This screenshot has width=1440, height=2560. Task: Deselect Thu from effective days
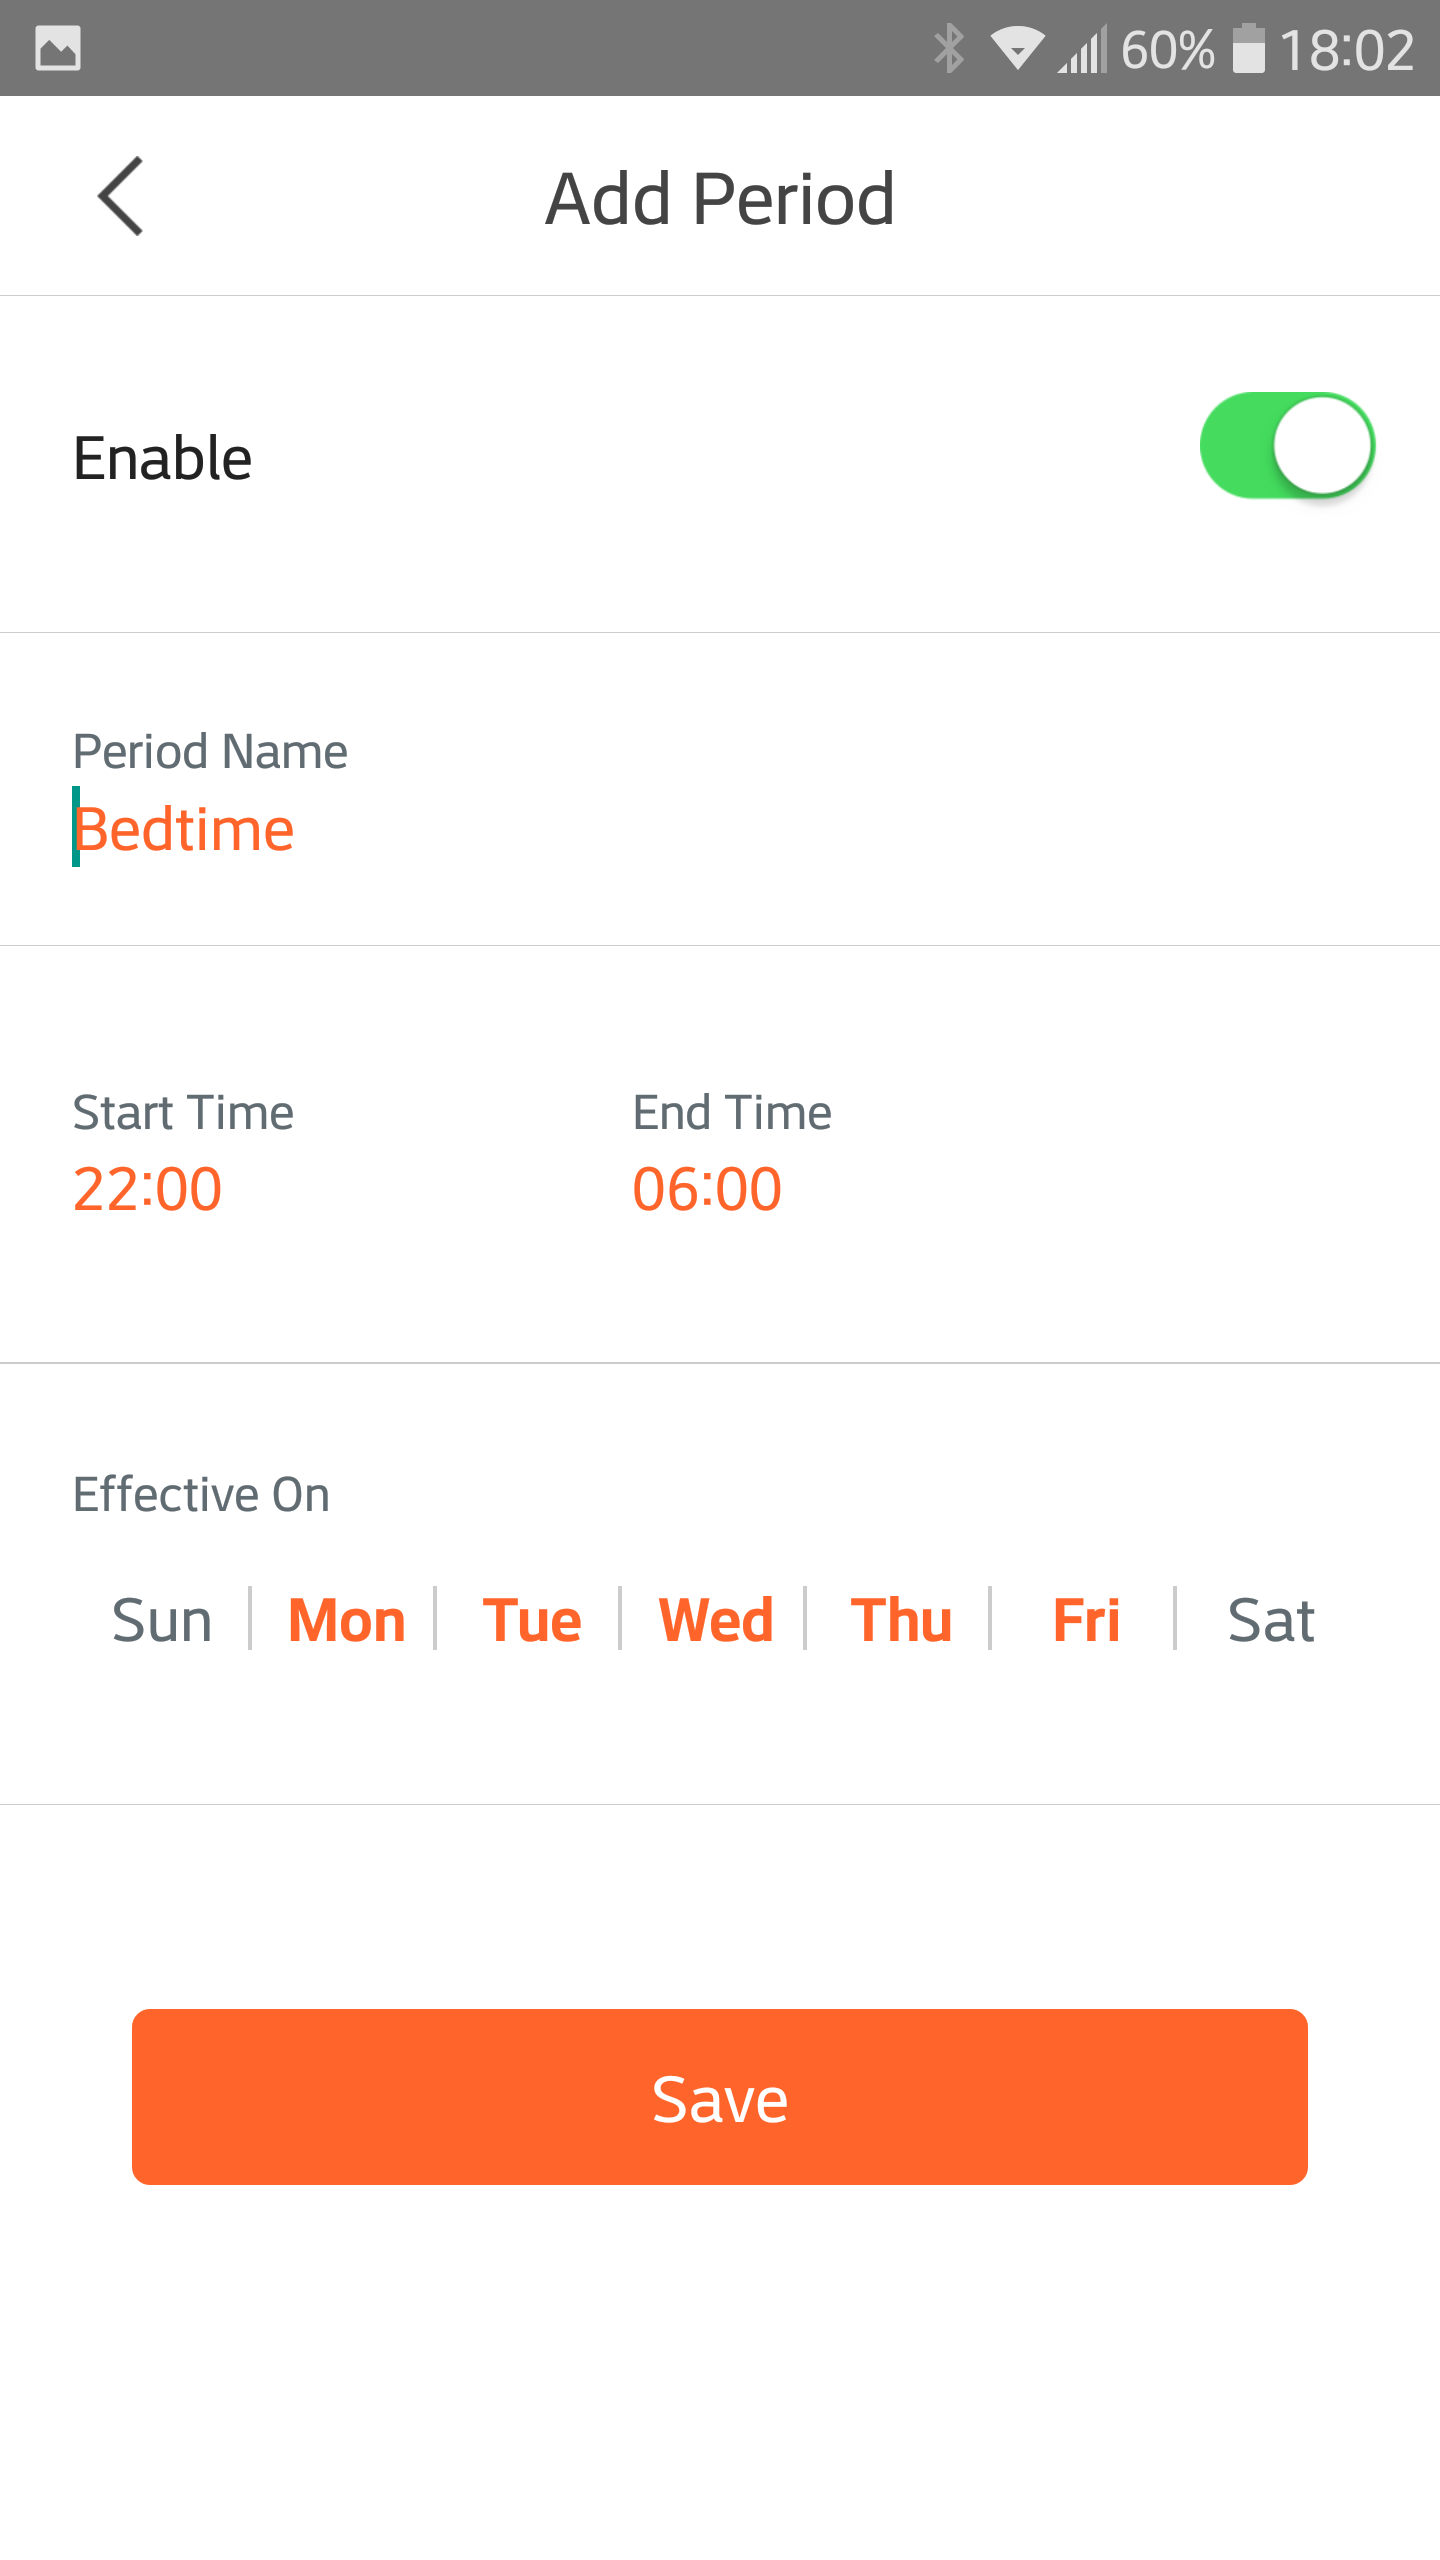point(901,1619)
